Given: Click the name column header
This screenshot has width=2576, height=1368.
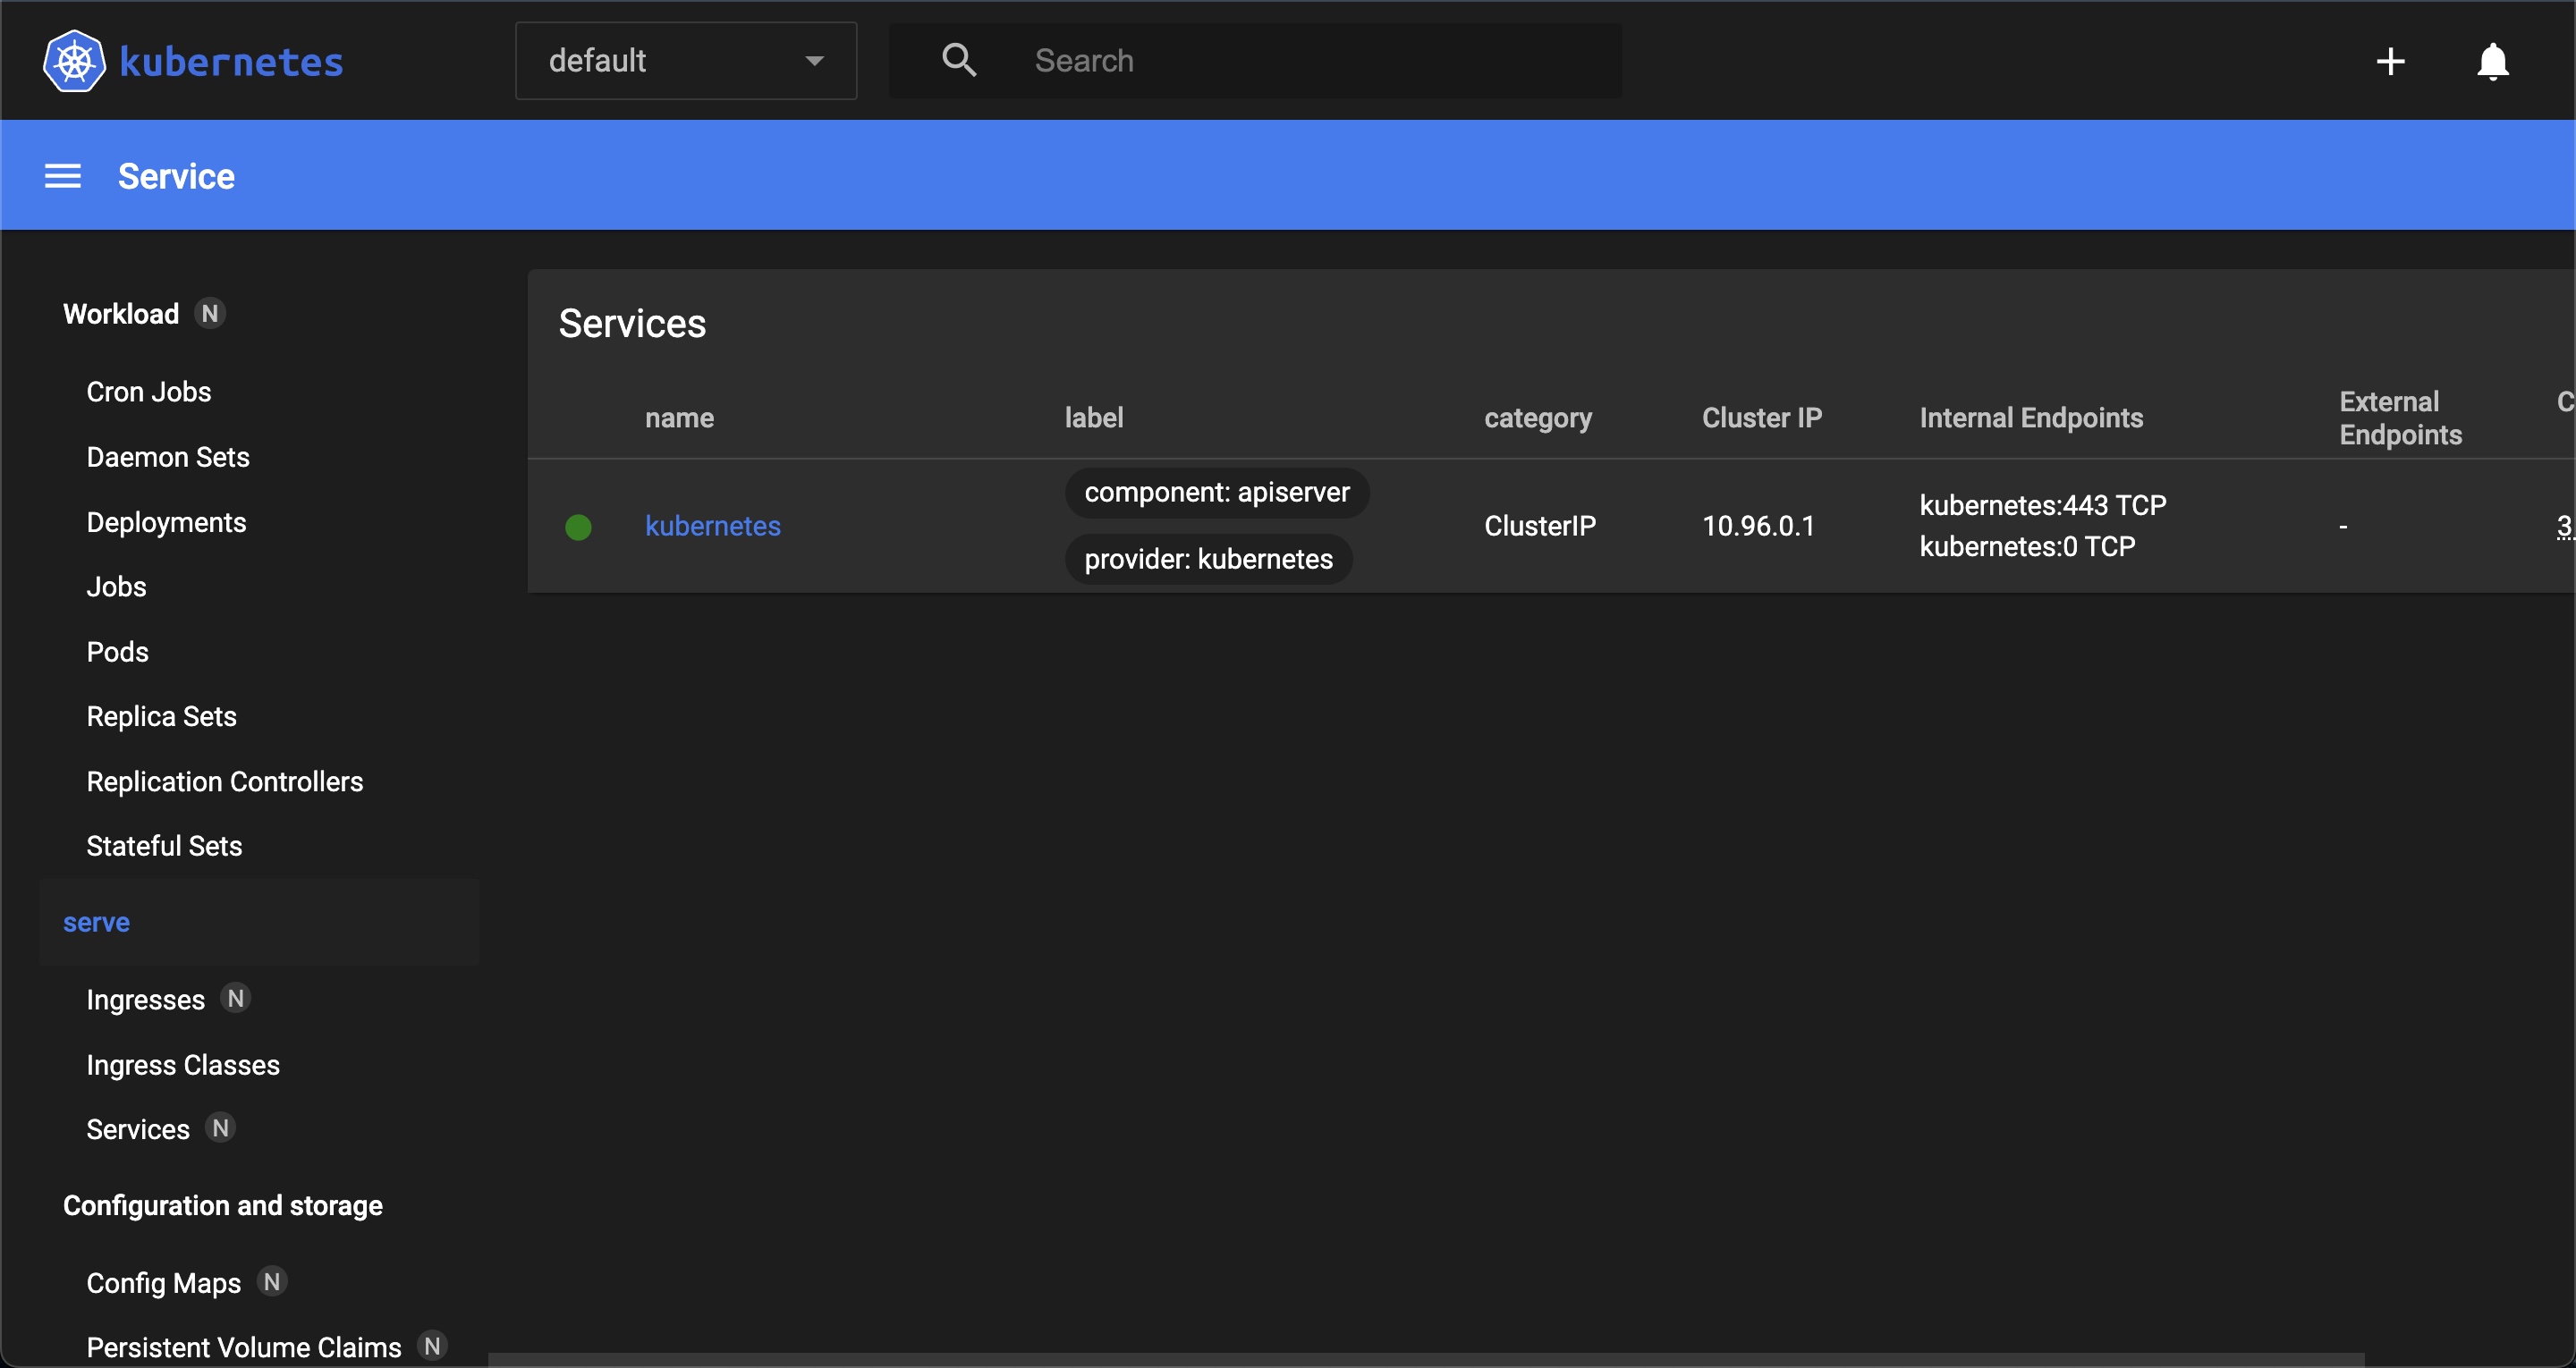Looking at the screenshot, I should [679, 418].
